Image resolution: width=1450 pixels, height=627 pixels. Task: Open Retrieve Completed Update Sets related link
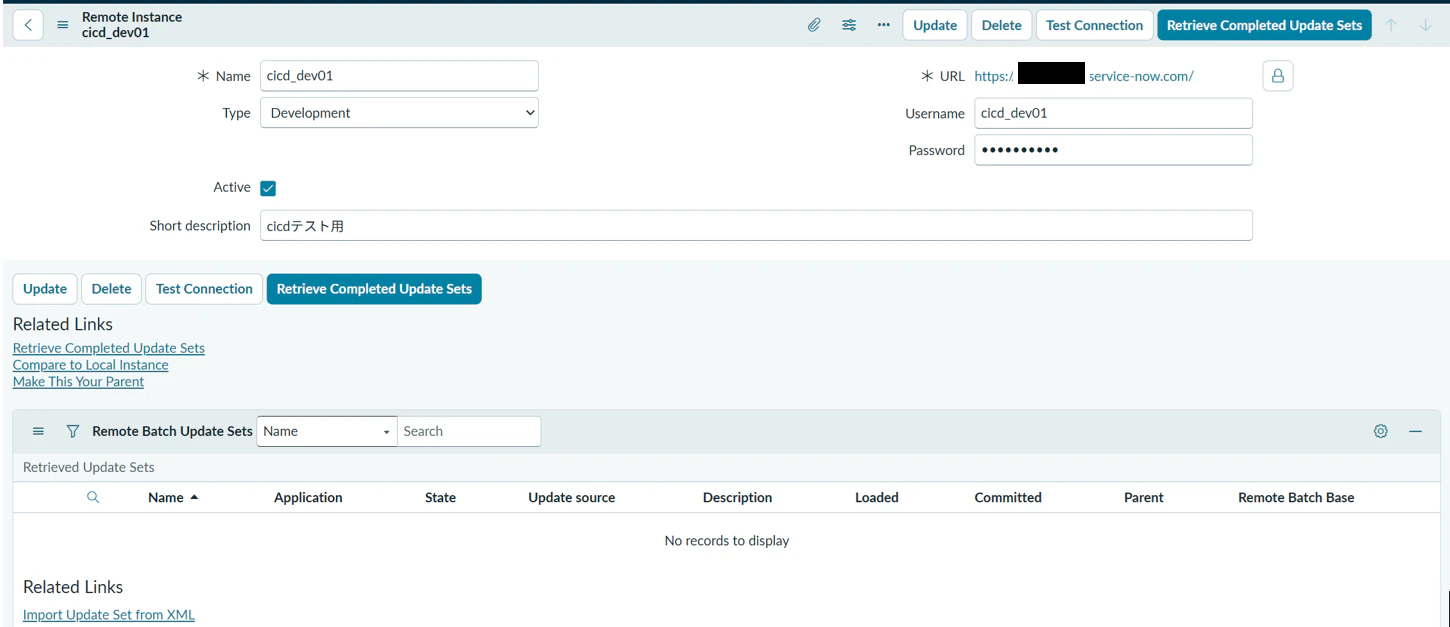[x=109, y=348]
